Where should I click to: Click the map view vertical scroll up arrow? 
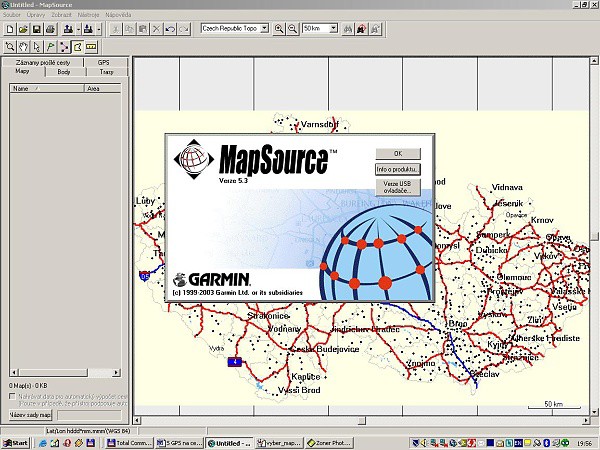point(594,60)
